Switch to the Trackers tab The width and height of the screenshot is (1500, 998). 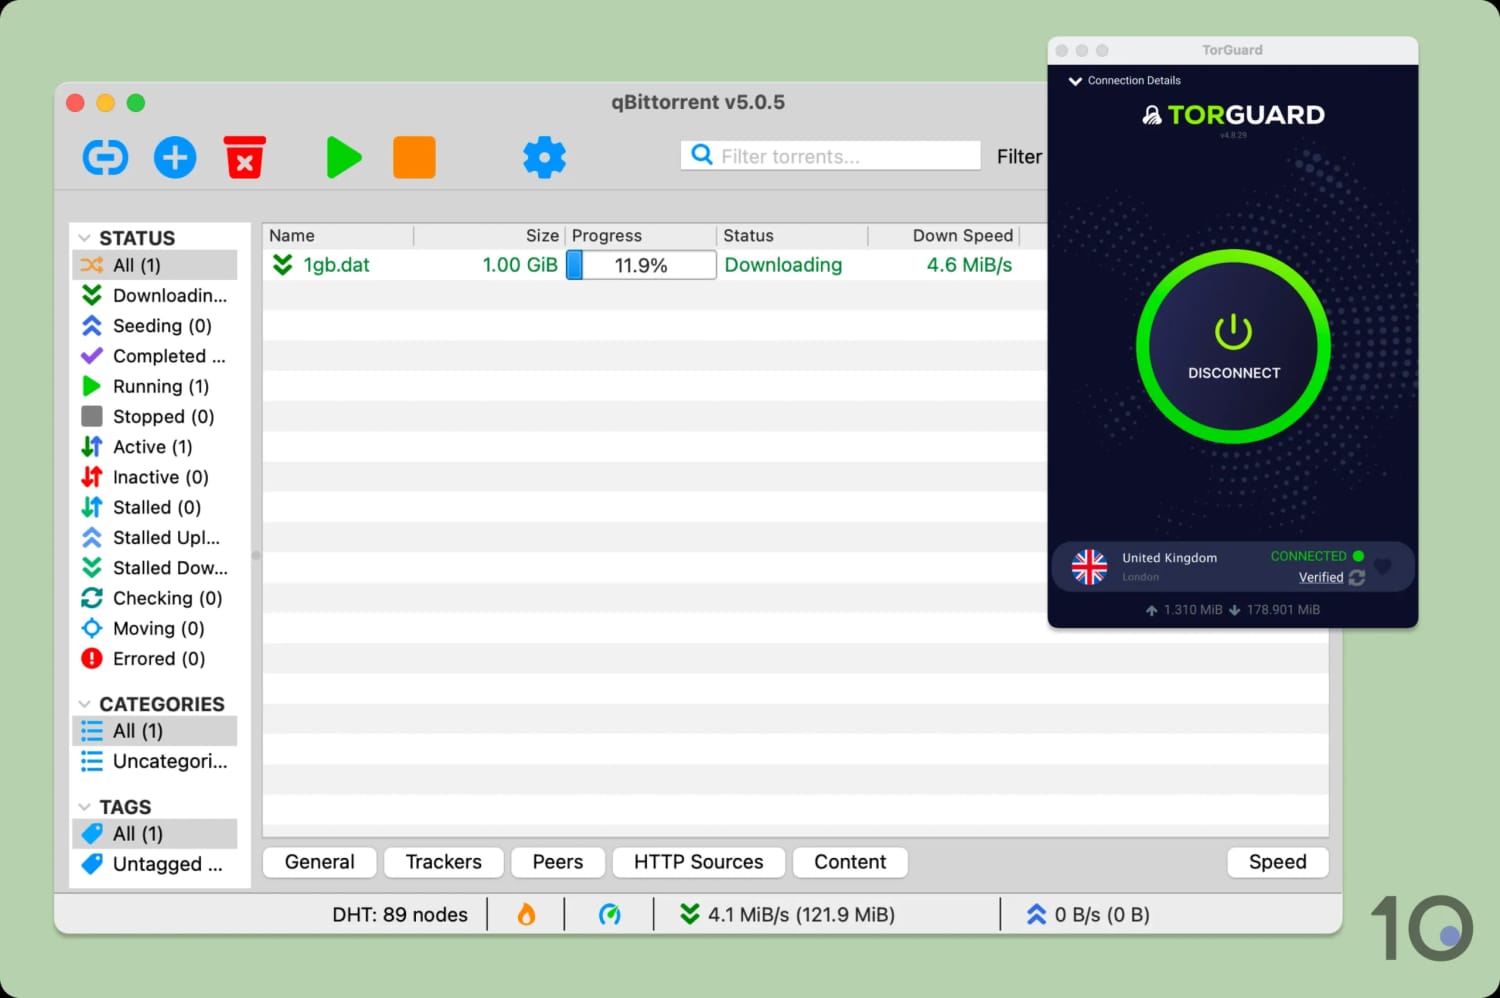point(443,861)
